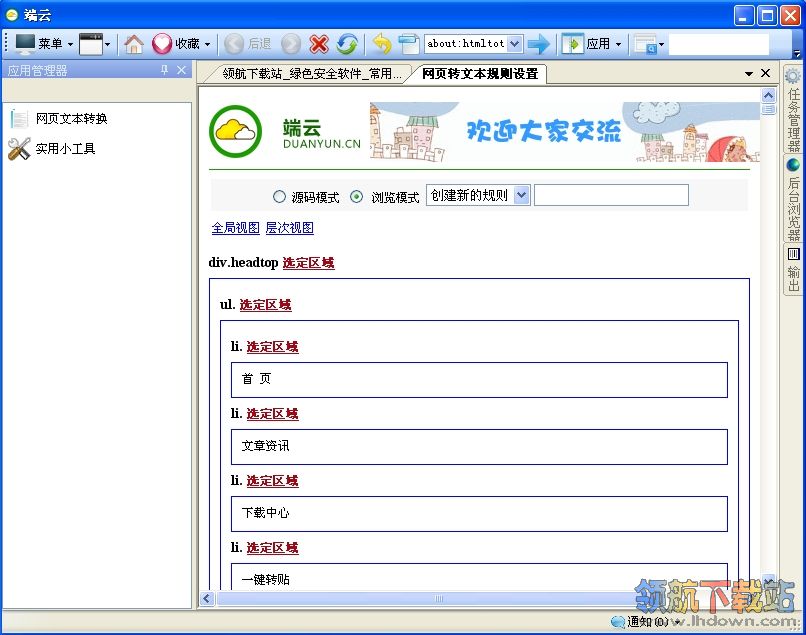Open 后台浏览器 side panel

coord(793,199)
